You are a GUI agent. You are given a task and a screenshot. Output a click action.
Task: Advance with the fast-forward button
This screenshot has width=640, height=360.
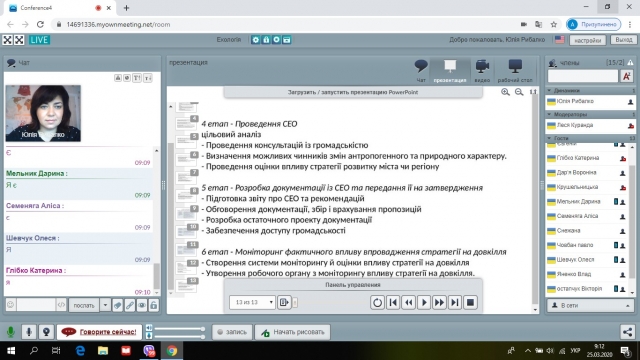coord(439,302)
